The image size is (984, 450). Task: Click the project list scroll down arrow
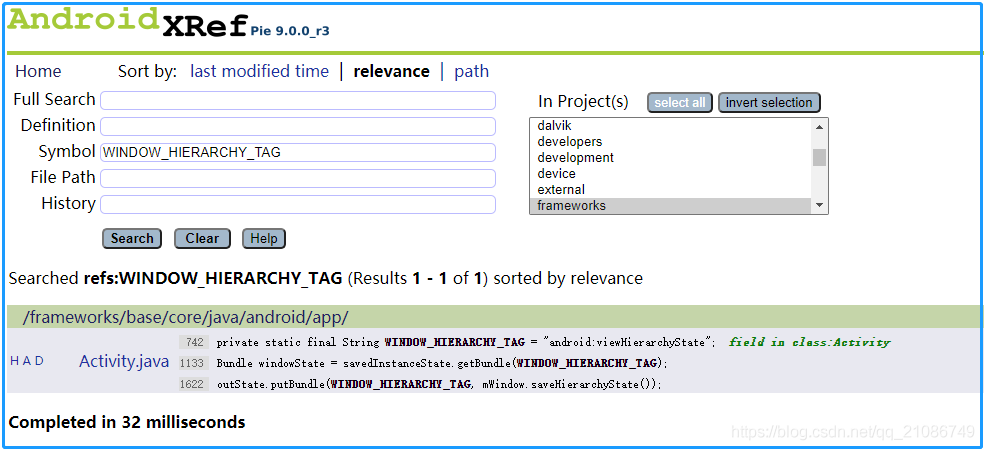coord(819,205)
